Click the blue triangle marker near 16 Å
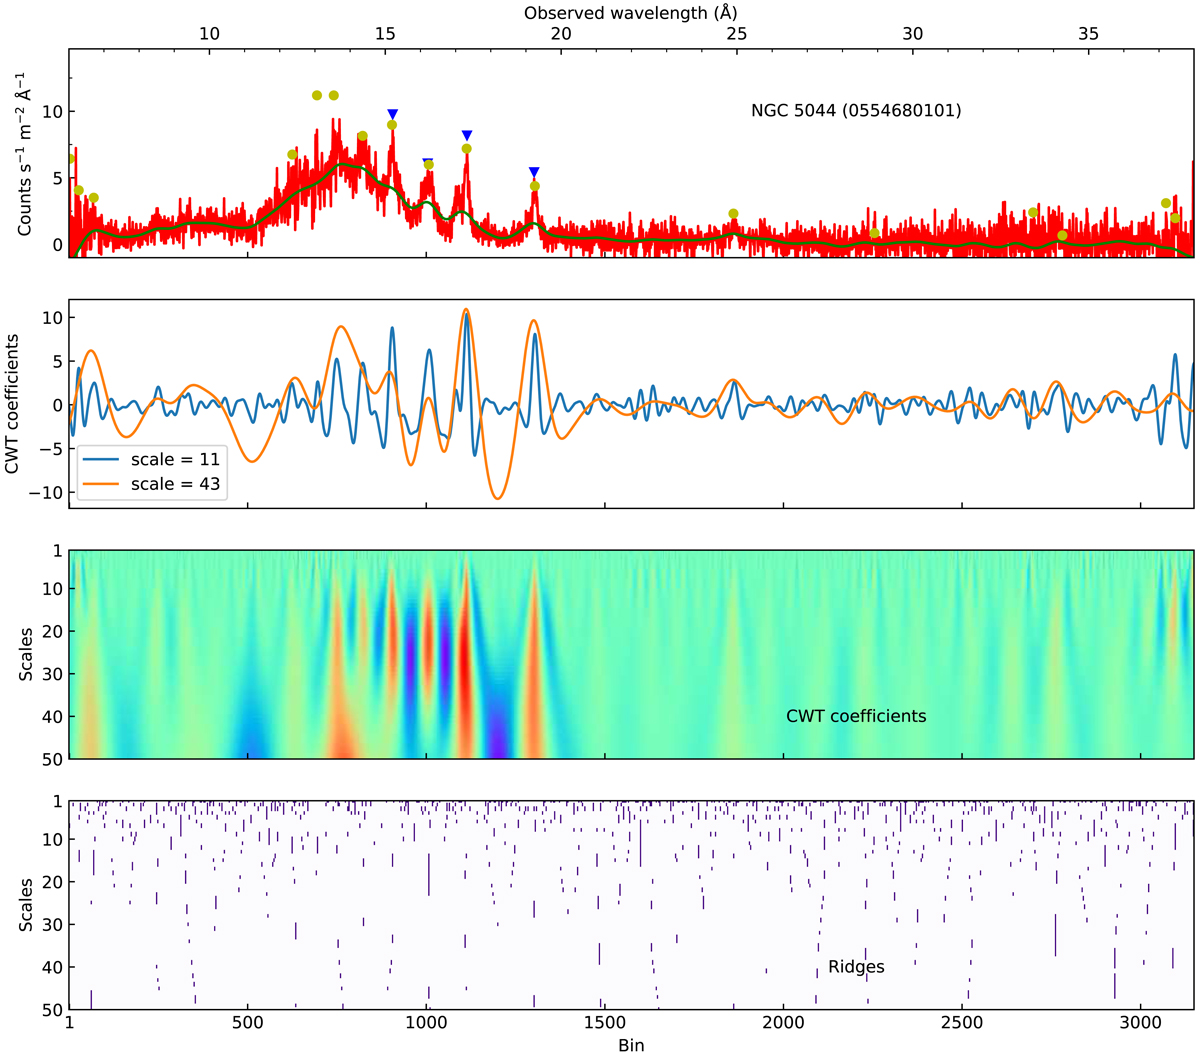Viewport: 1200px width, 1053px height. pos(428,162)
